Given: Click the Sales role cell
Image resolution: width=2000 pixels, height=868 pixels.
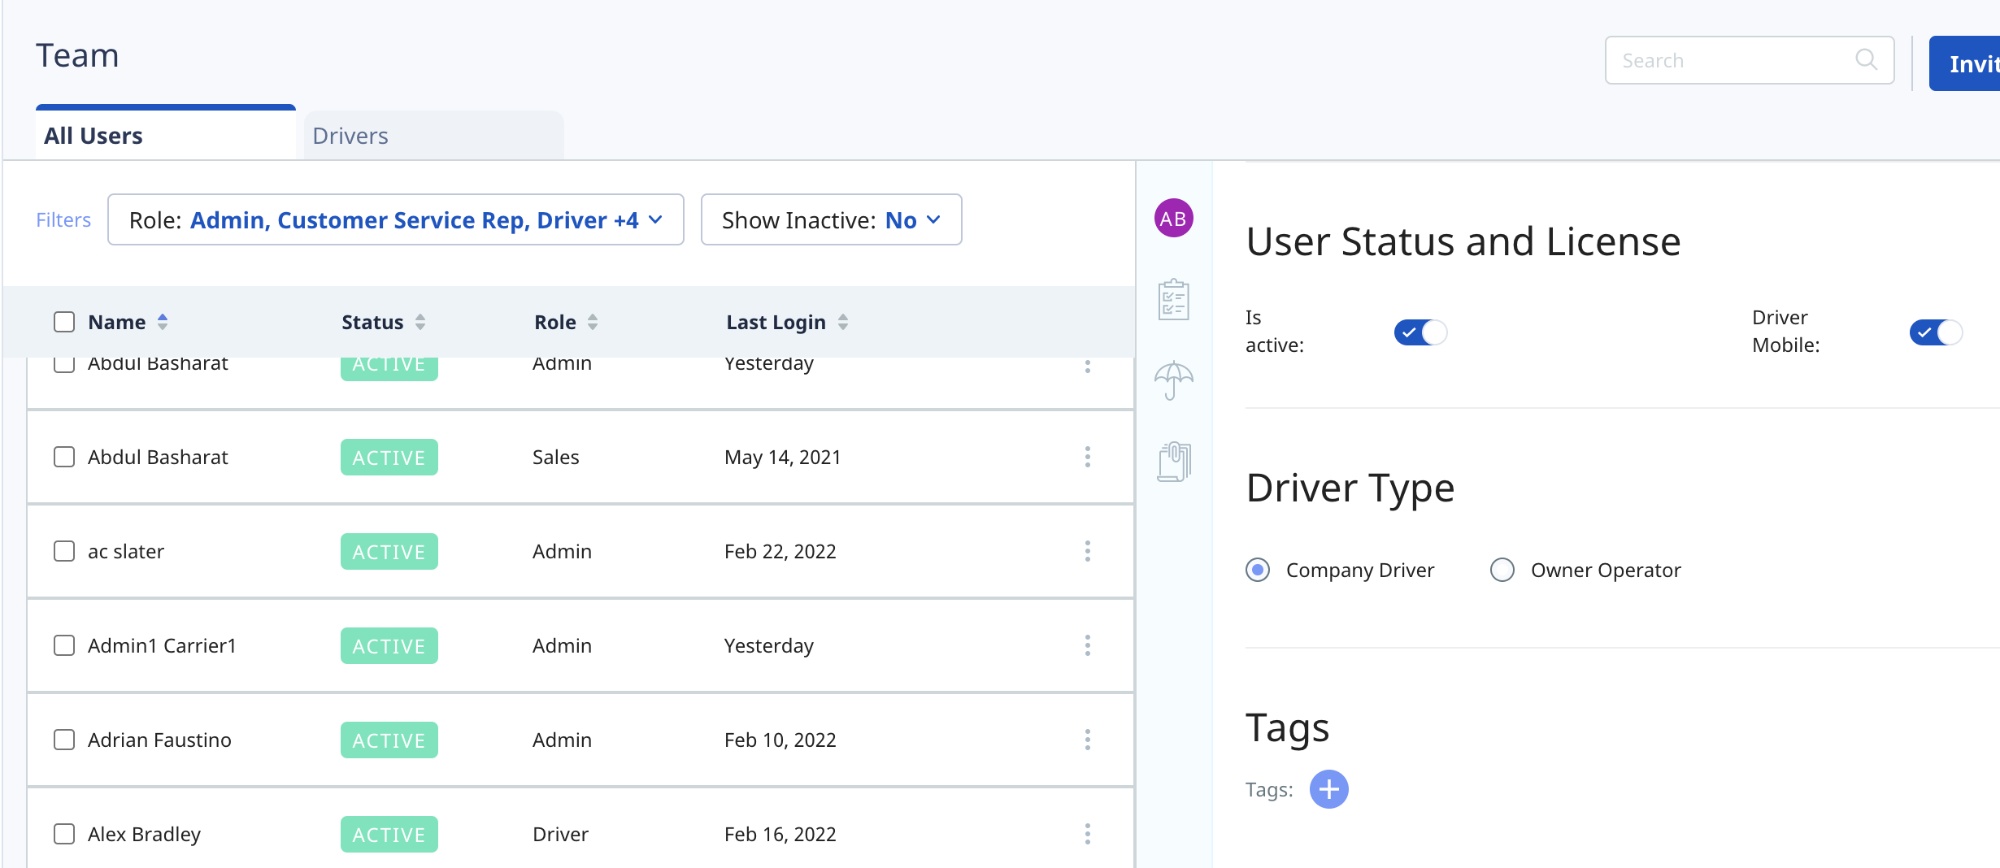Looking at the screenshot, I should (556, 457).
